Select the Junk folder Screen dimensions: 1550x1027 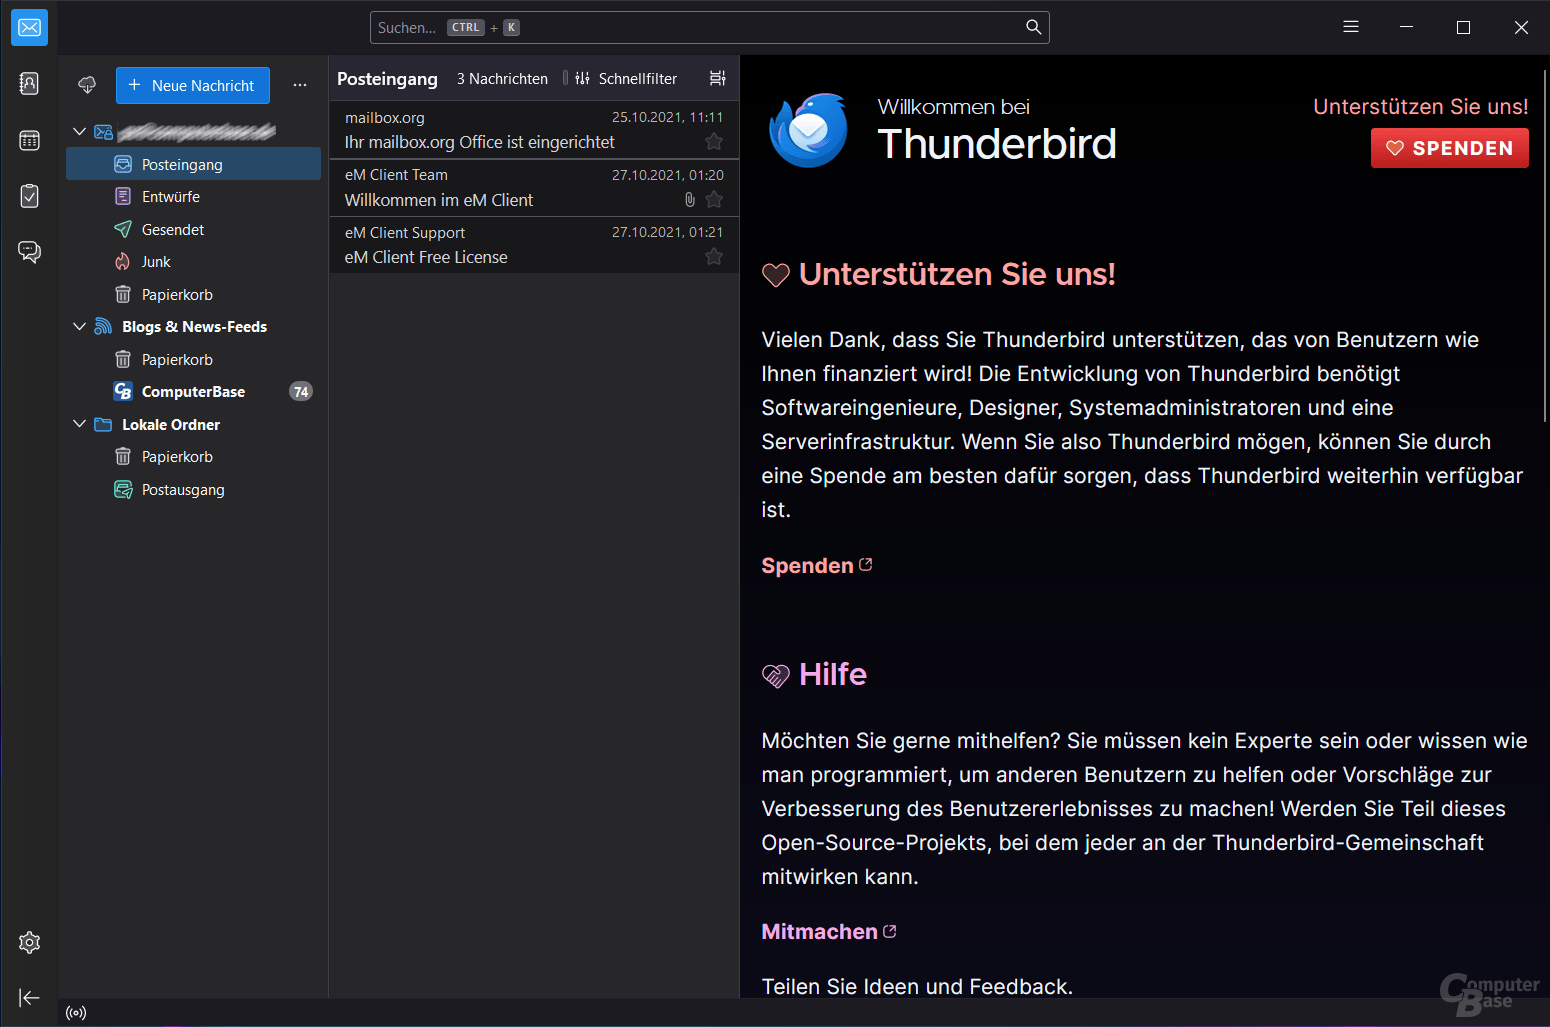point(193,261)
